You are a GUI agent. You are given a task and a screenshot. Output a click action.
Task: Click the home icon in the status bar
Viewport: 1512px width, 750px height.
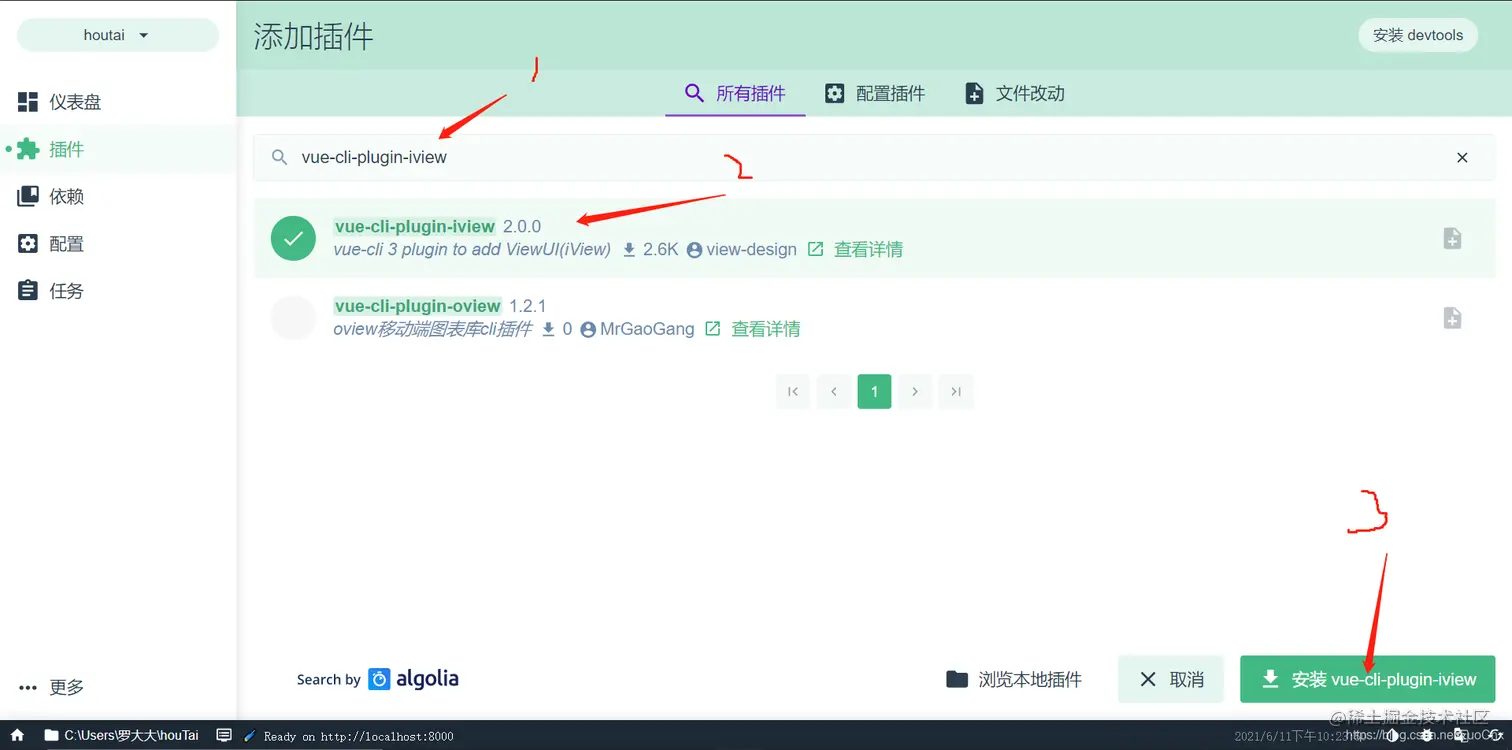tap(16, 735)
